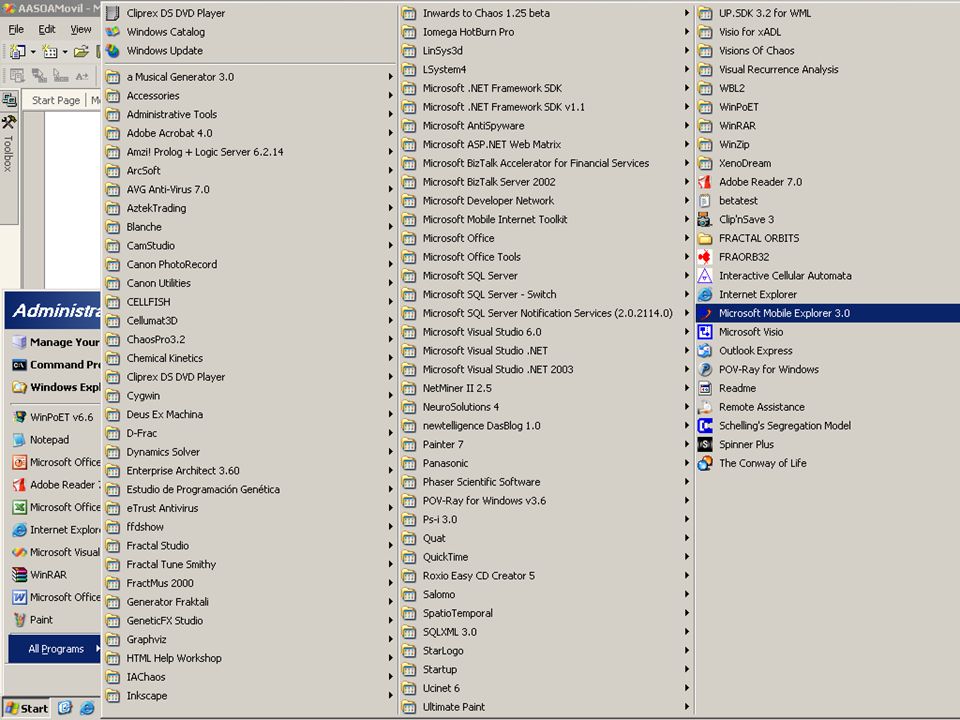Image resolution: width=960 pixels, height=720 pixels.
Task: Select the XenoDream folder
Action: point(828,163)
